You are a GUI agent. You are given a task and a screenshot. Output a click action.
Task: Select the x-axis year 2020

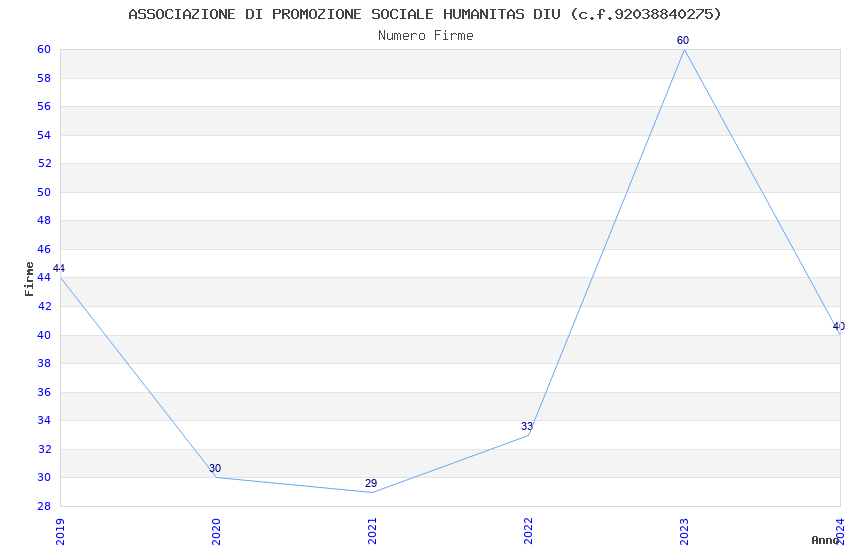(x=216, y=532)
